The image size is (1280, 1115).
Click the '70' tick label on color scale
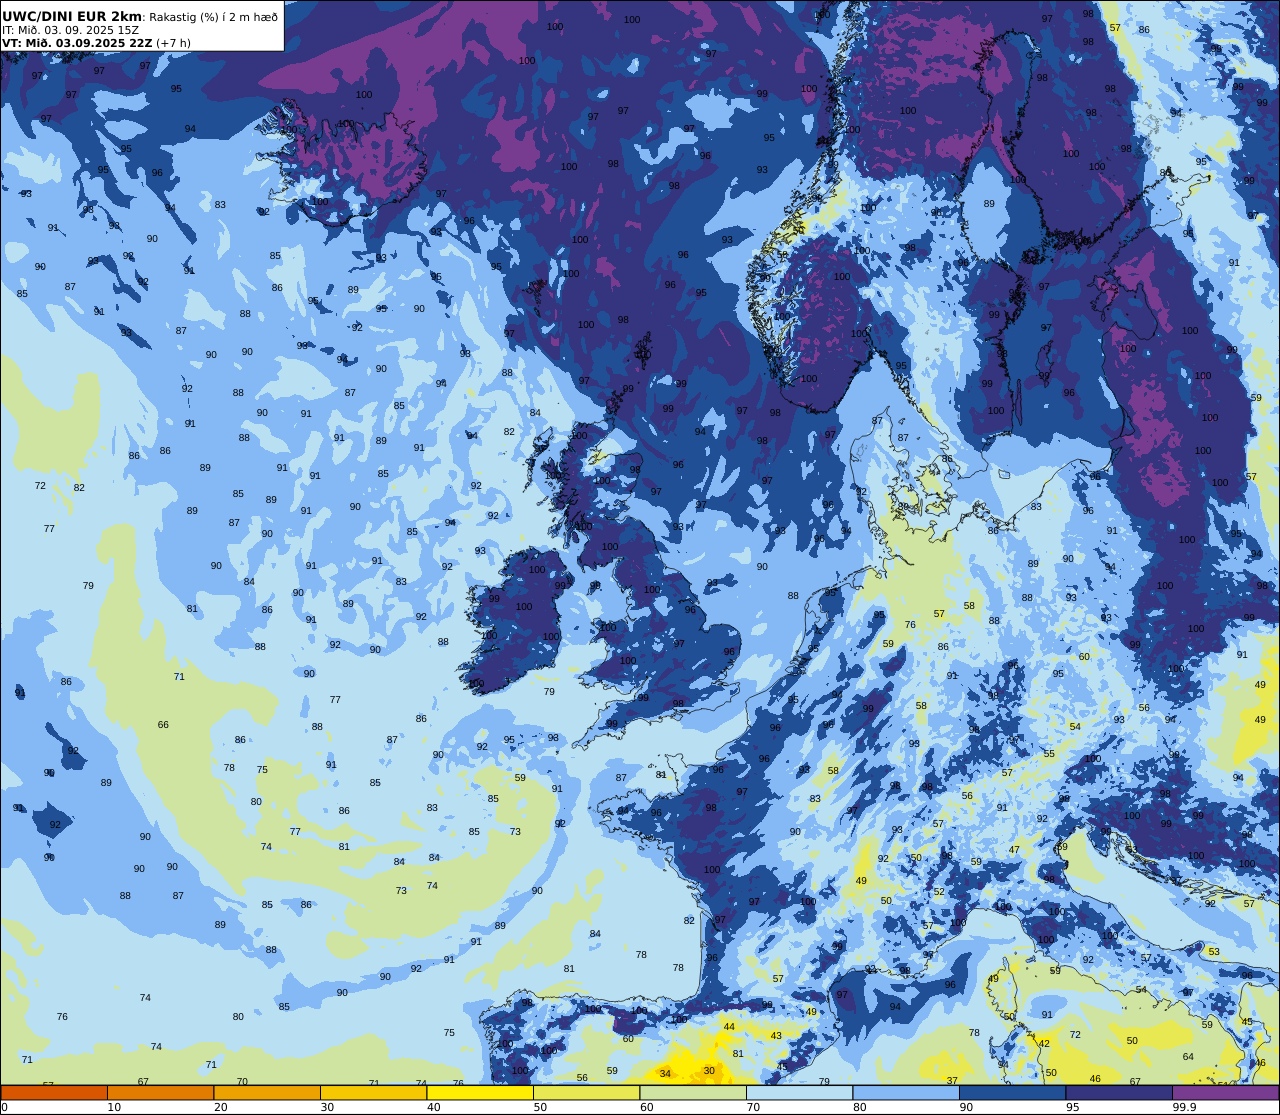tap(753, 1107)
